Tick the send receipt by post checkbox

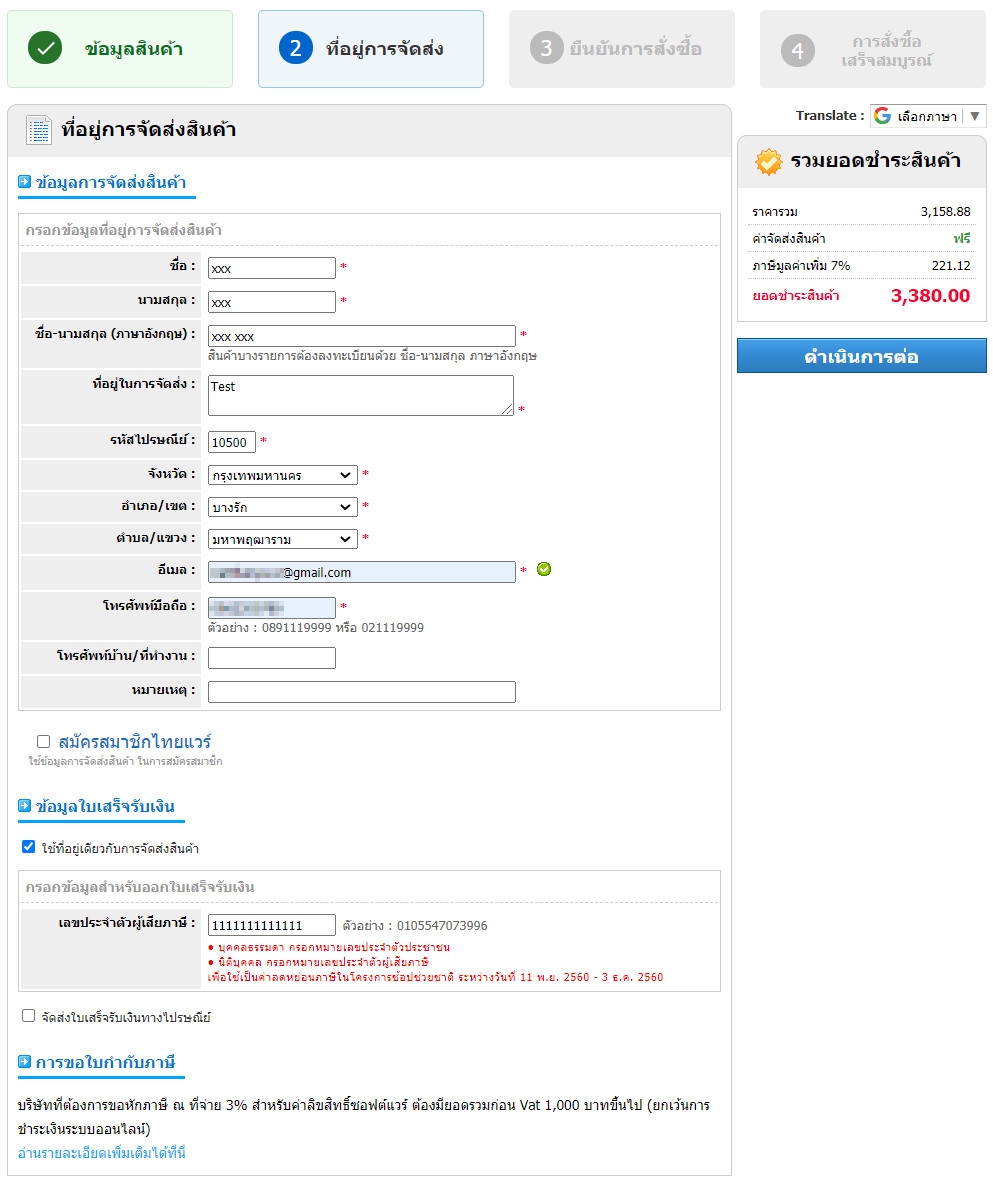coord(28,1016)
